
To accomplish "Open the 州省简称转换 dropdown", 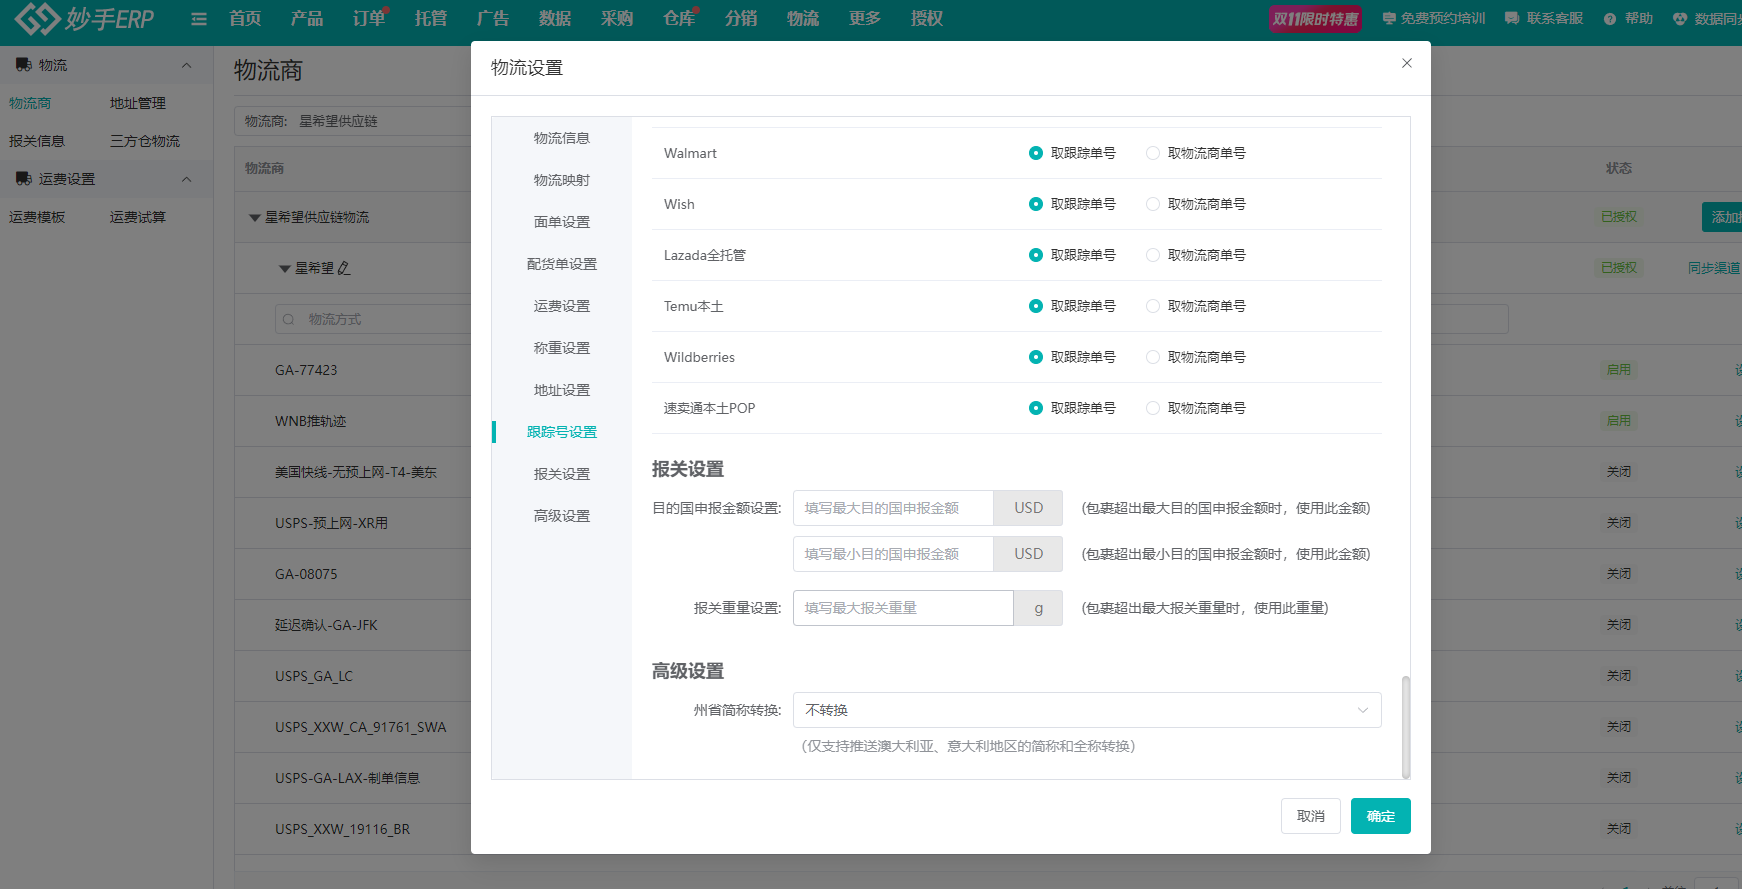I will click(1086, 710).
